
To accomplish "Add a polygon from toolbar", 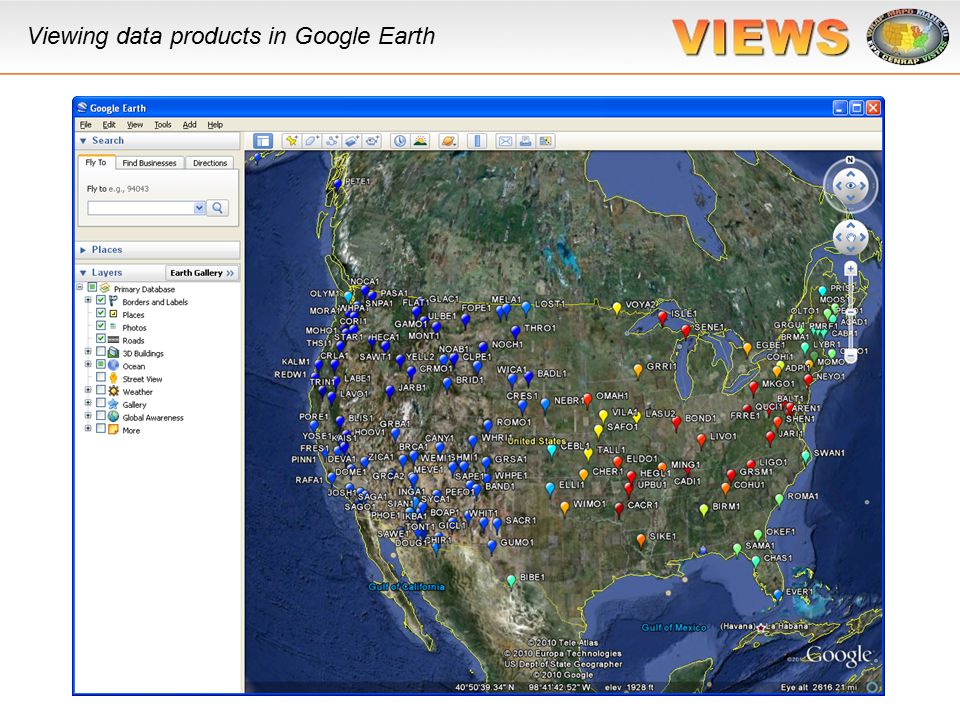I will [x=311, y=141].
